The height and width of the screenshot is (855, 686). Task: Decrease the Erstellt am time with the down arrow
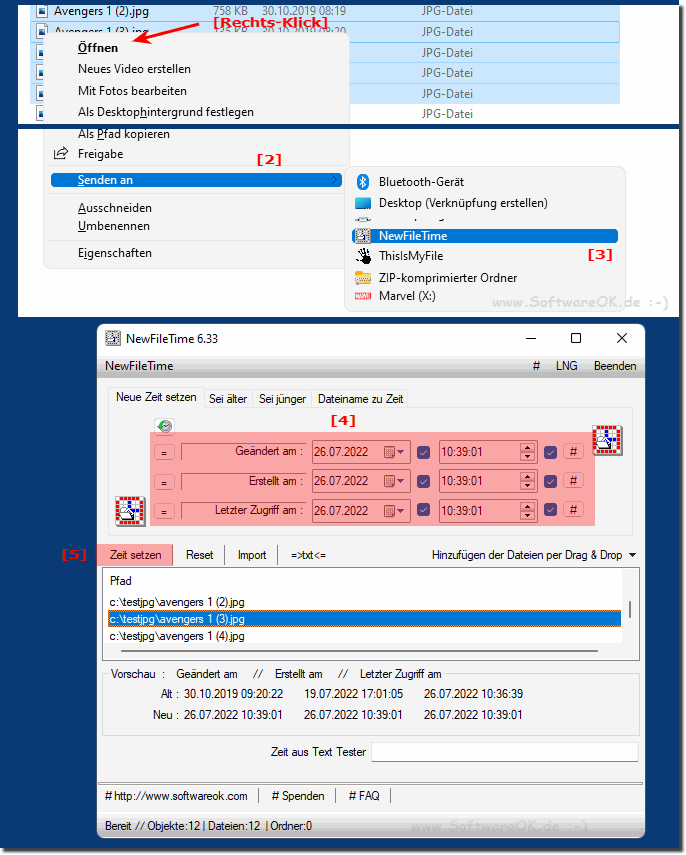pos(527,486)
